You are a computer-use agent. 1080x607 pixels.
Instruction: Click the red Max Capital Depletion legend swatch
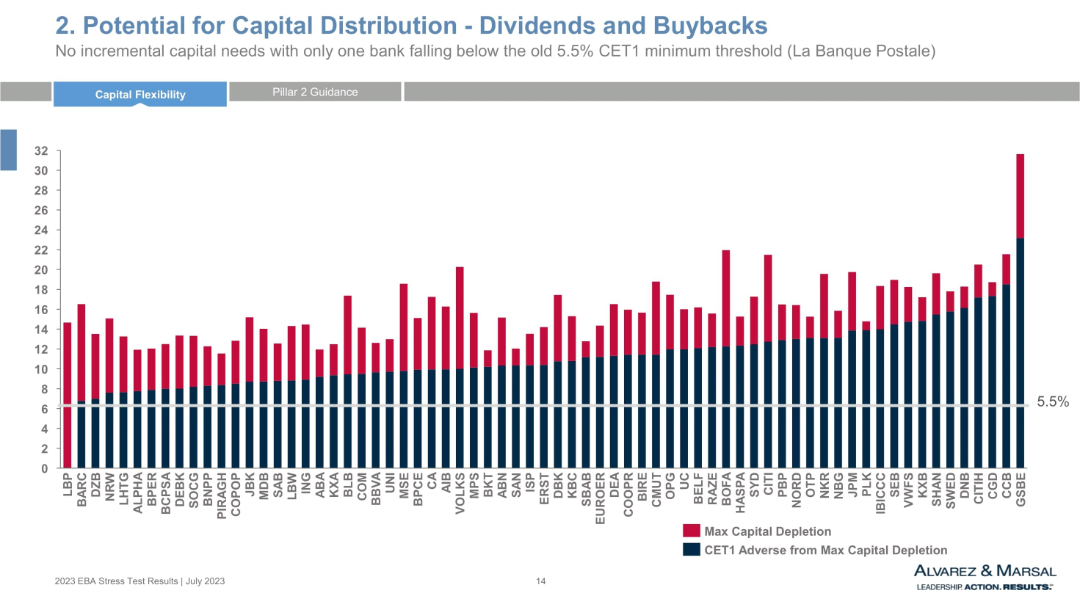pos(692,531)
